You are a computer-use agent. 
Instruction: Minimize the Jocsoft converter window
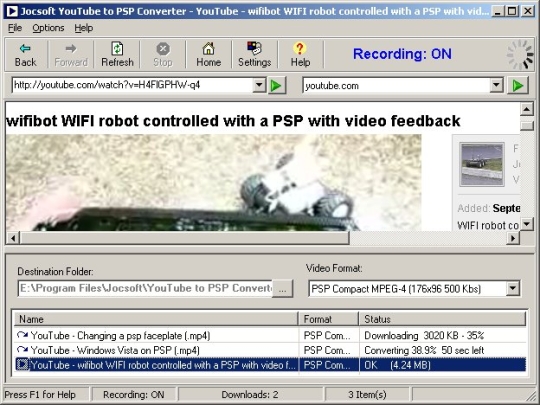[x=497, y=11]
